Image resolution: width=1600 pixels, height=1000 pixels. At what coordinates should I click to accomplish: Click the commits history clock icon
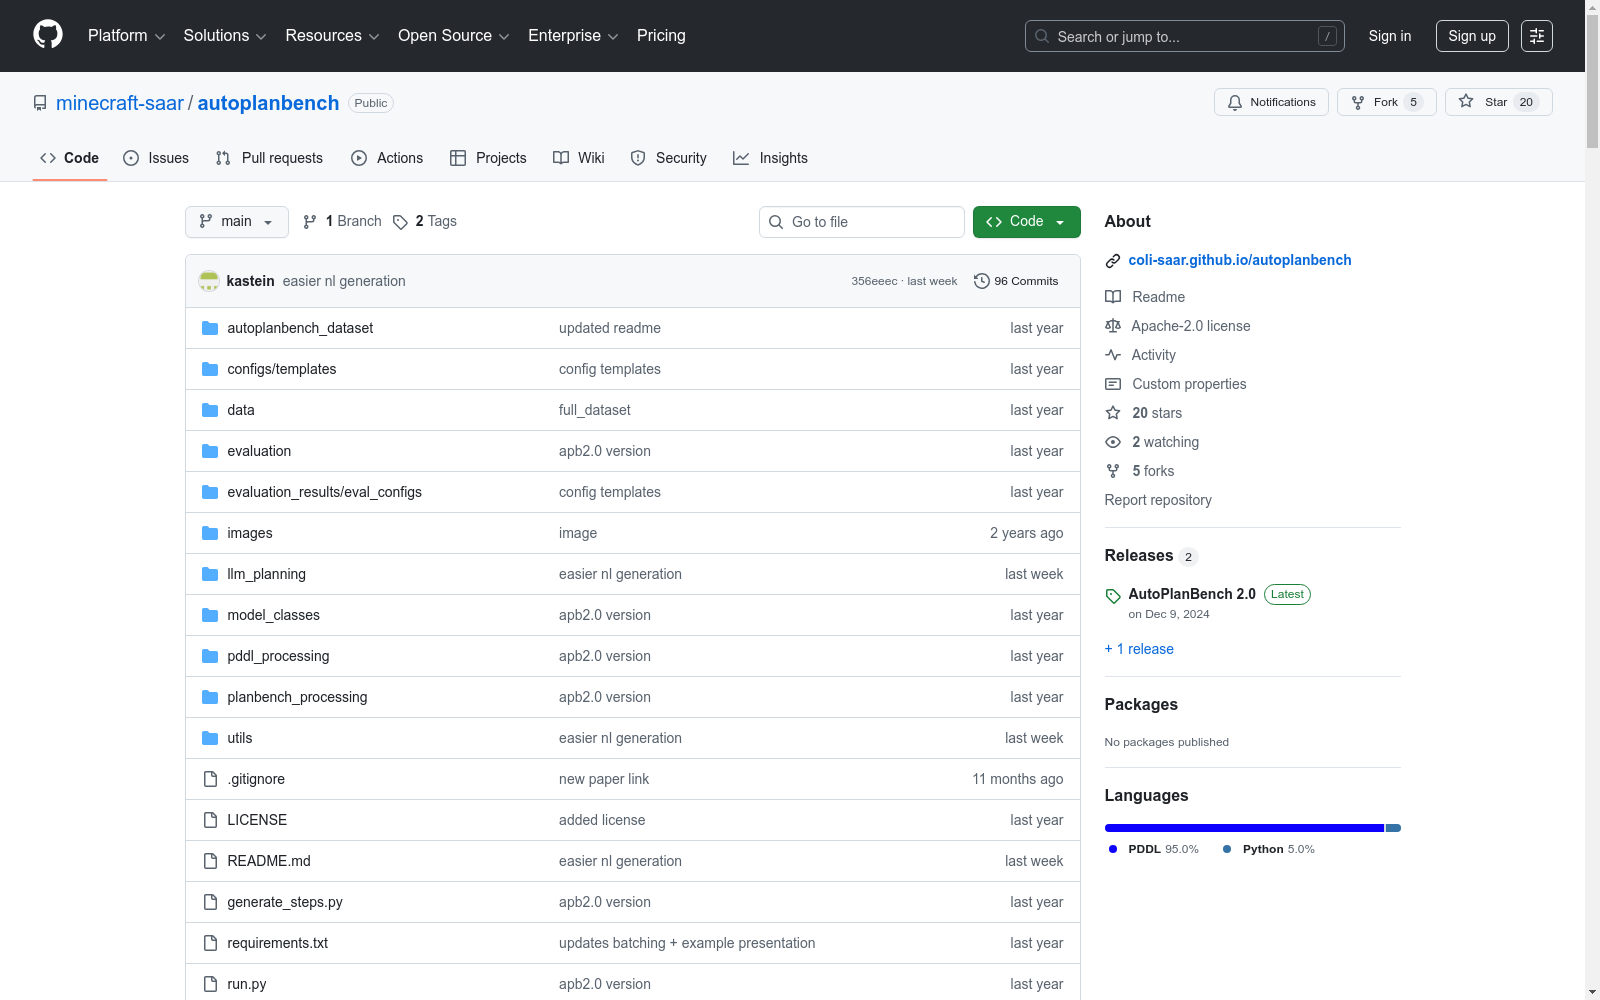pos(982,281)
